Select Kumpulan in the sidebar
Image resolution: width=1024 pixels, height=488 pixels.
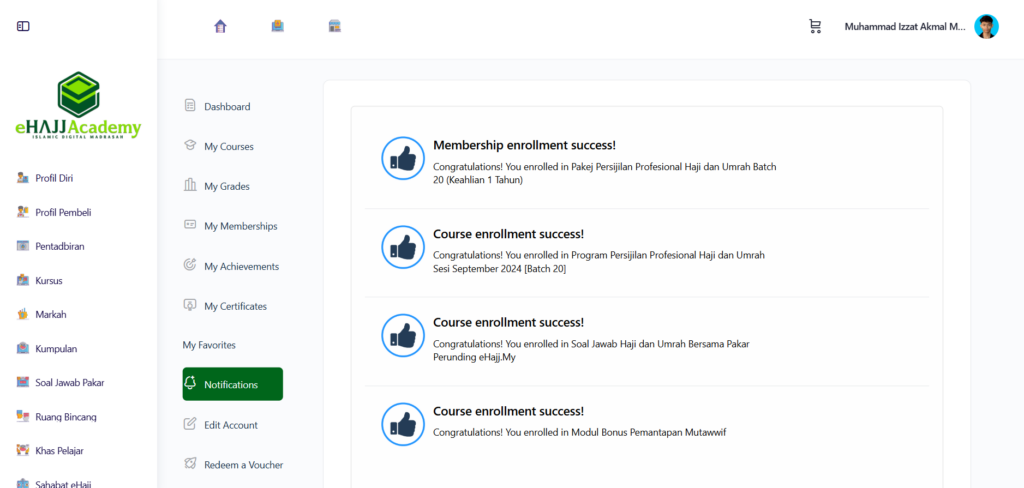click(56, 348)
